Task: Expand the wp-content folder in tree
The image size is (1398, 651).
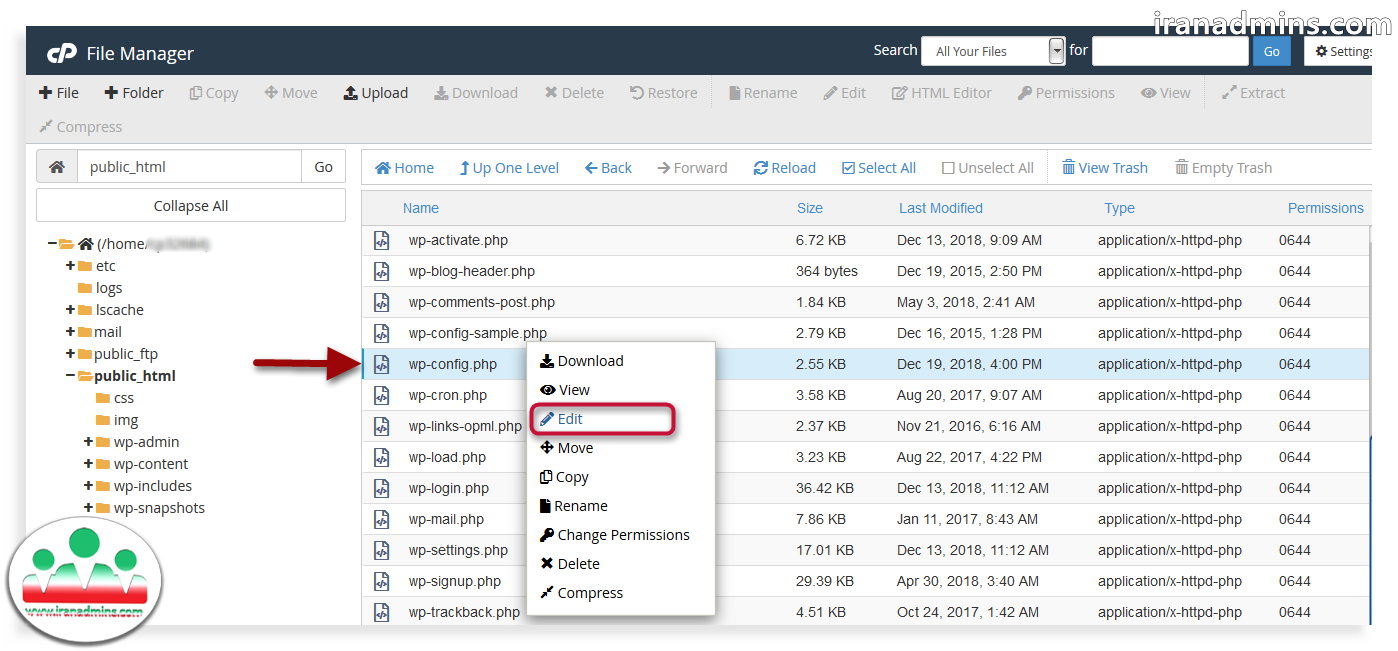Action: (x=88, y=464)
